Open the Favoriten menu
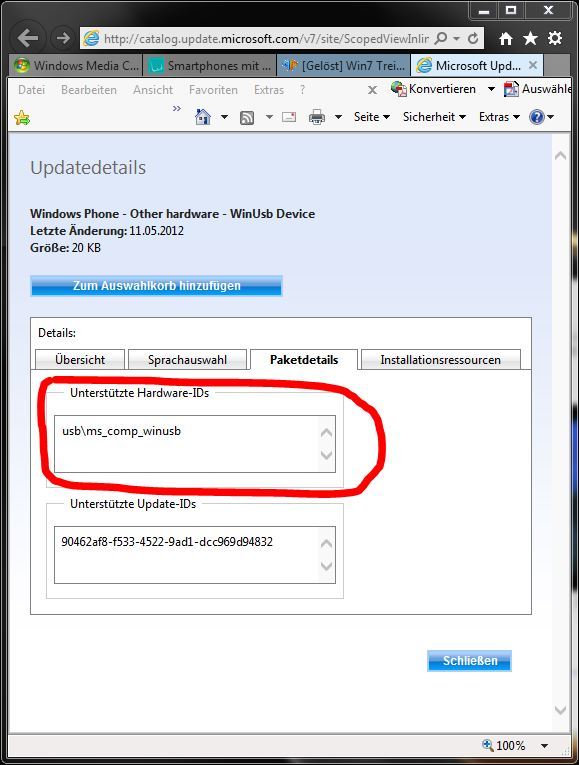The width and height of the screenshot is (579, 765). coord(213,90)
